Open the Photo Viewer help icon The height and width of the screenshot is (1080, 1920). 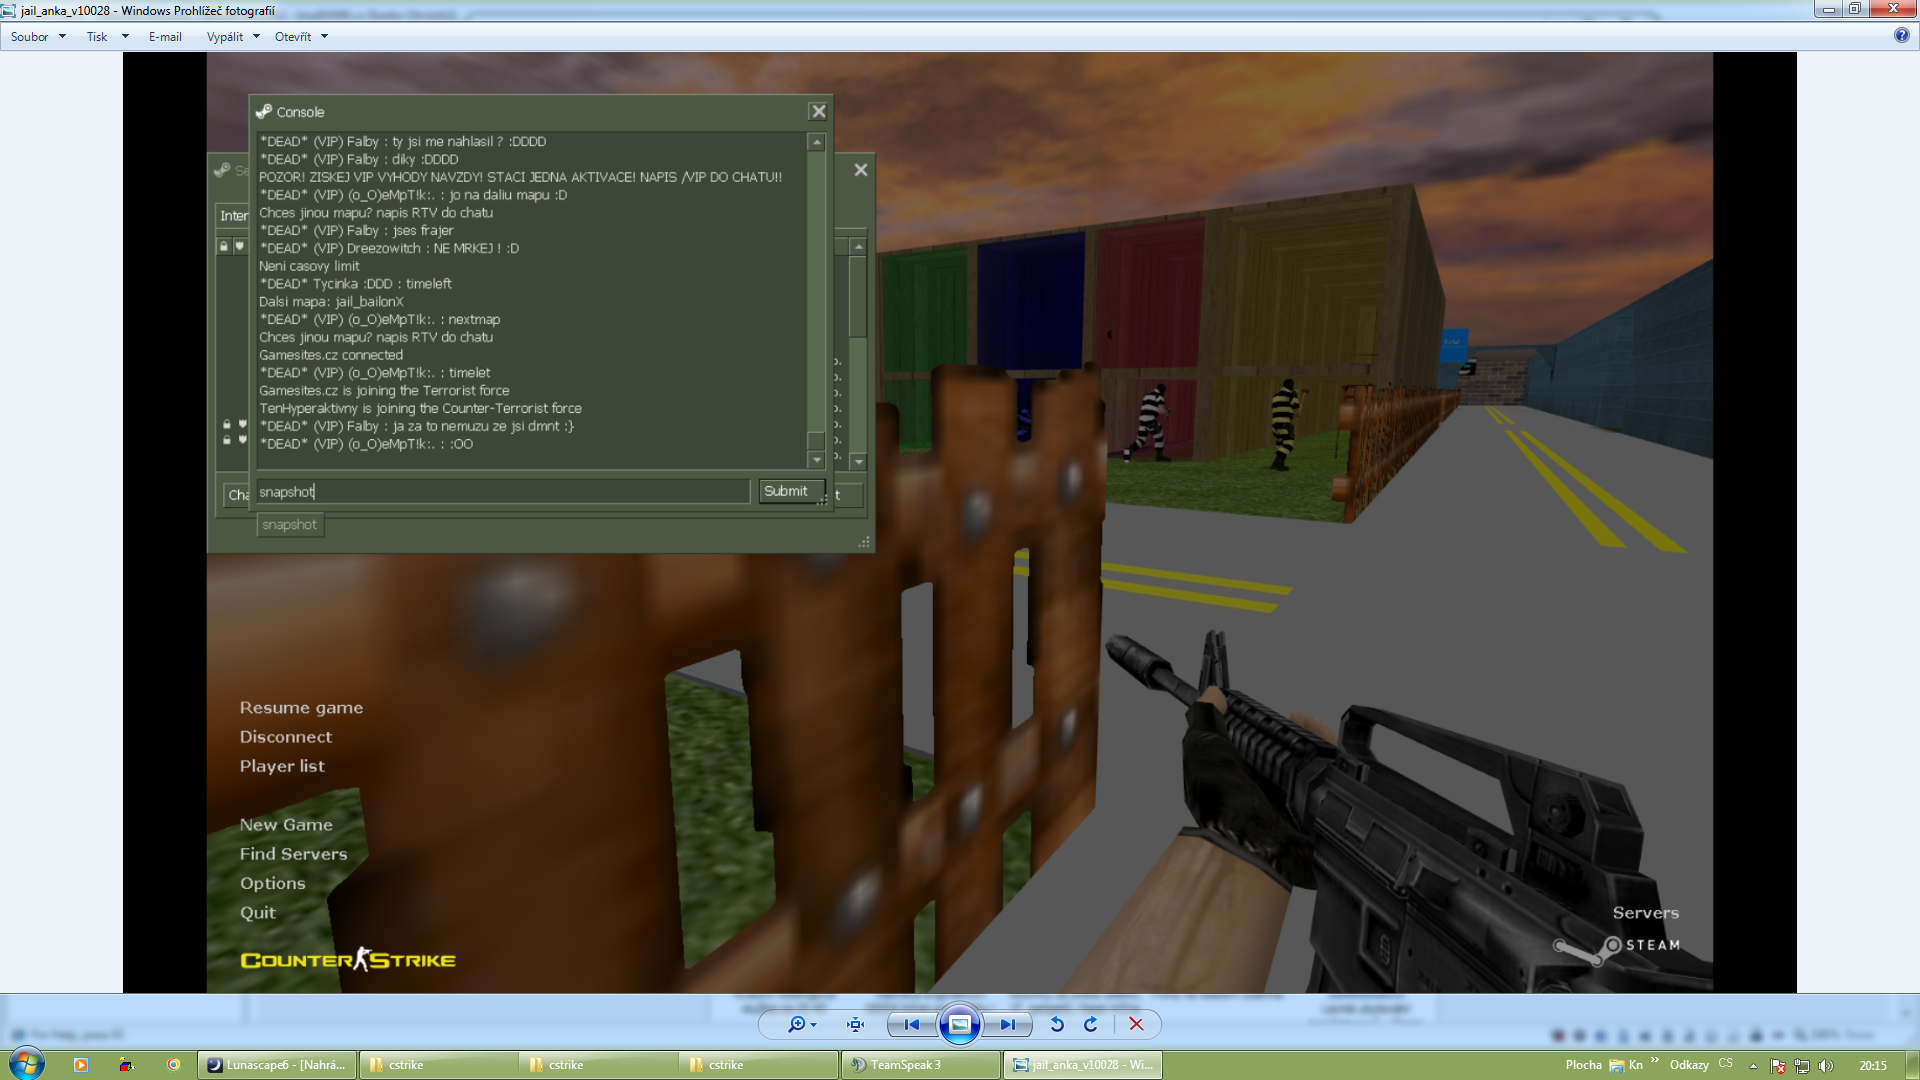pyautogui.click(x=1901, y=35)
